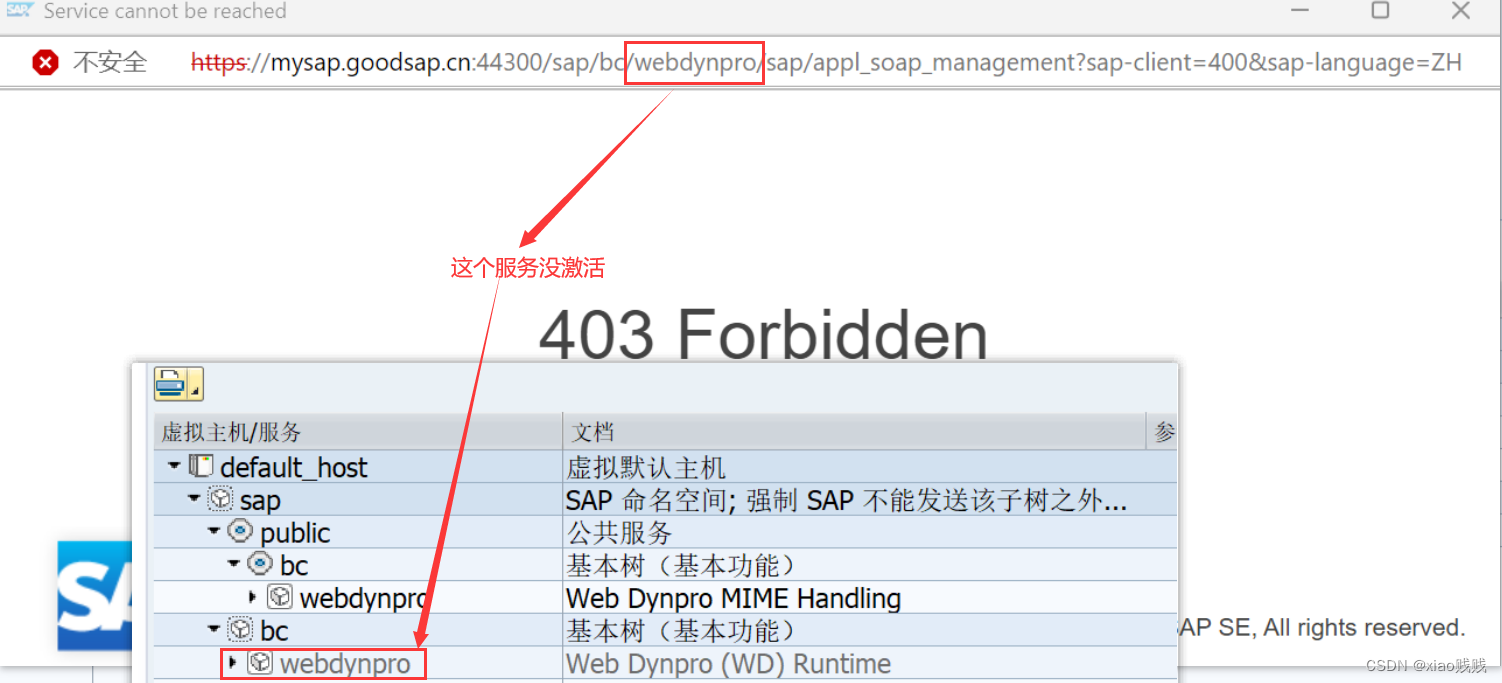Expand webdynpro under public bc
1502x683 pixels.
click(253, 597)
